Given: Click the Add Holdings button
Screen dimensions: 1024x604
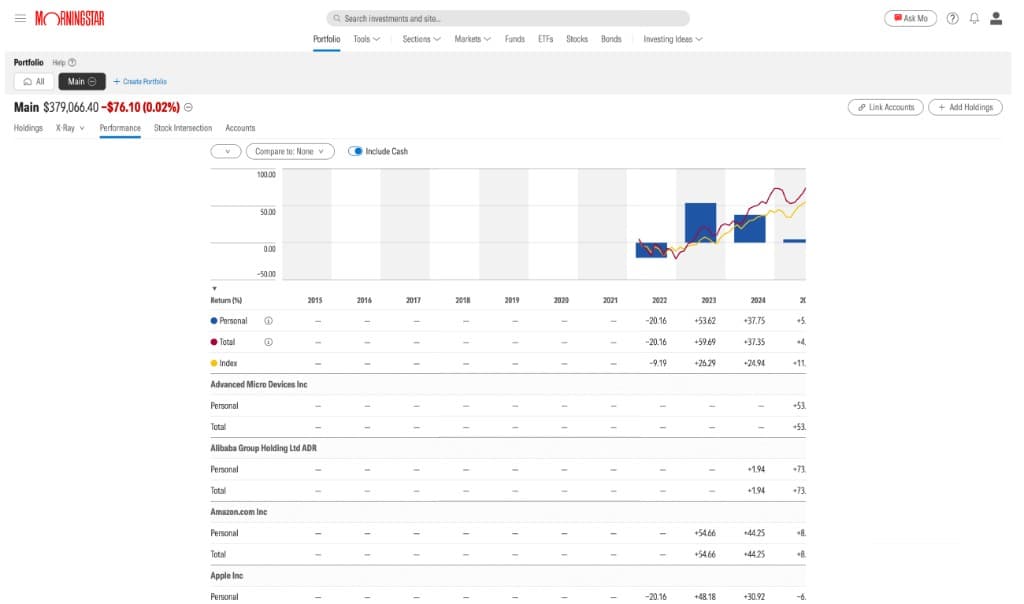Looking at the screenshot, I should pyautogui.click(x=965, y=107).
